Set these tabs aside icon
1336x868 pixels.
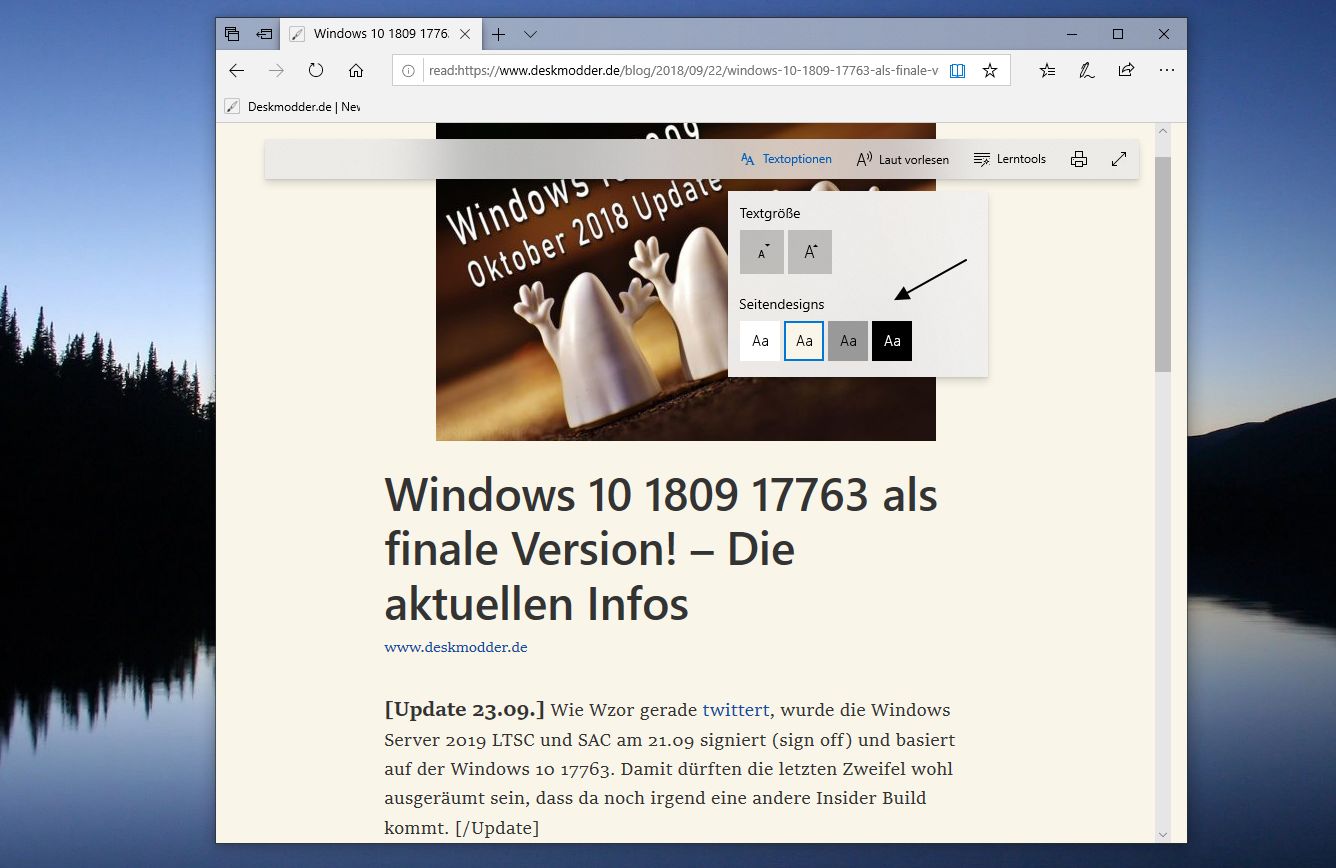(x=264, y=34)
